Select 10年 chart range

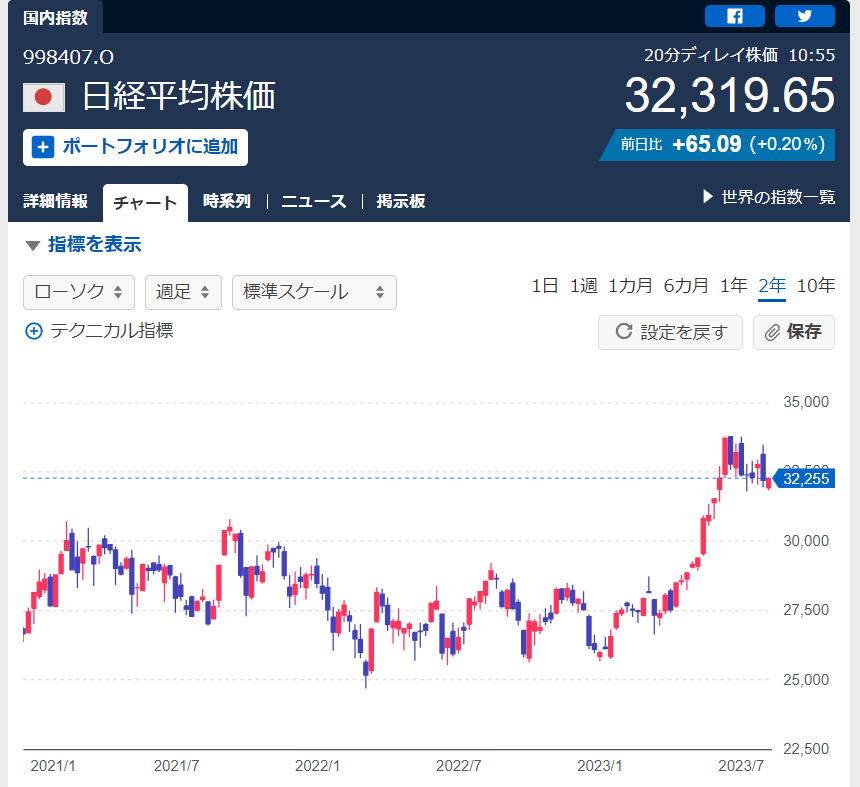(816, 286)
